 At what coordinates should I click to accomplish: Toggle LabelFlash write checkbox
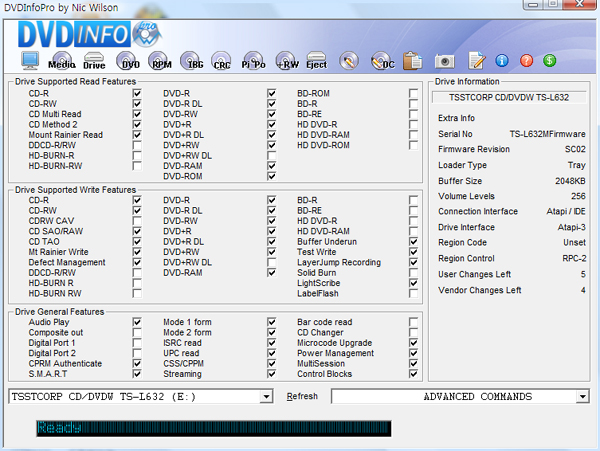413,293
